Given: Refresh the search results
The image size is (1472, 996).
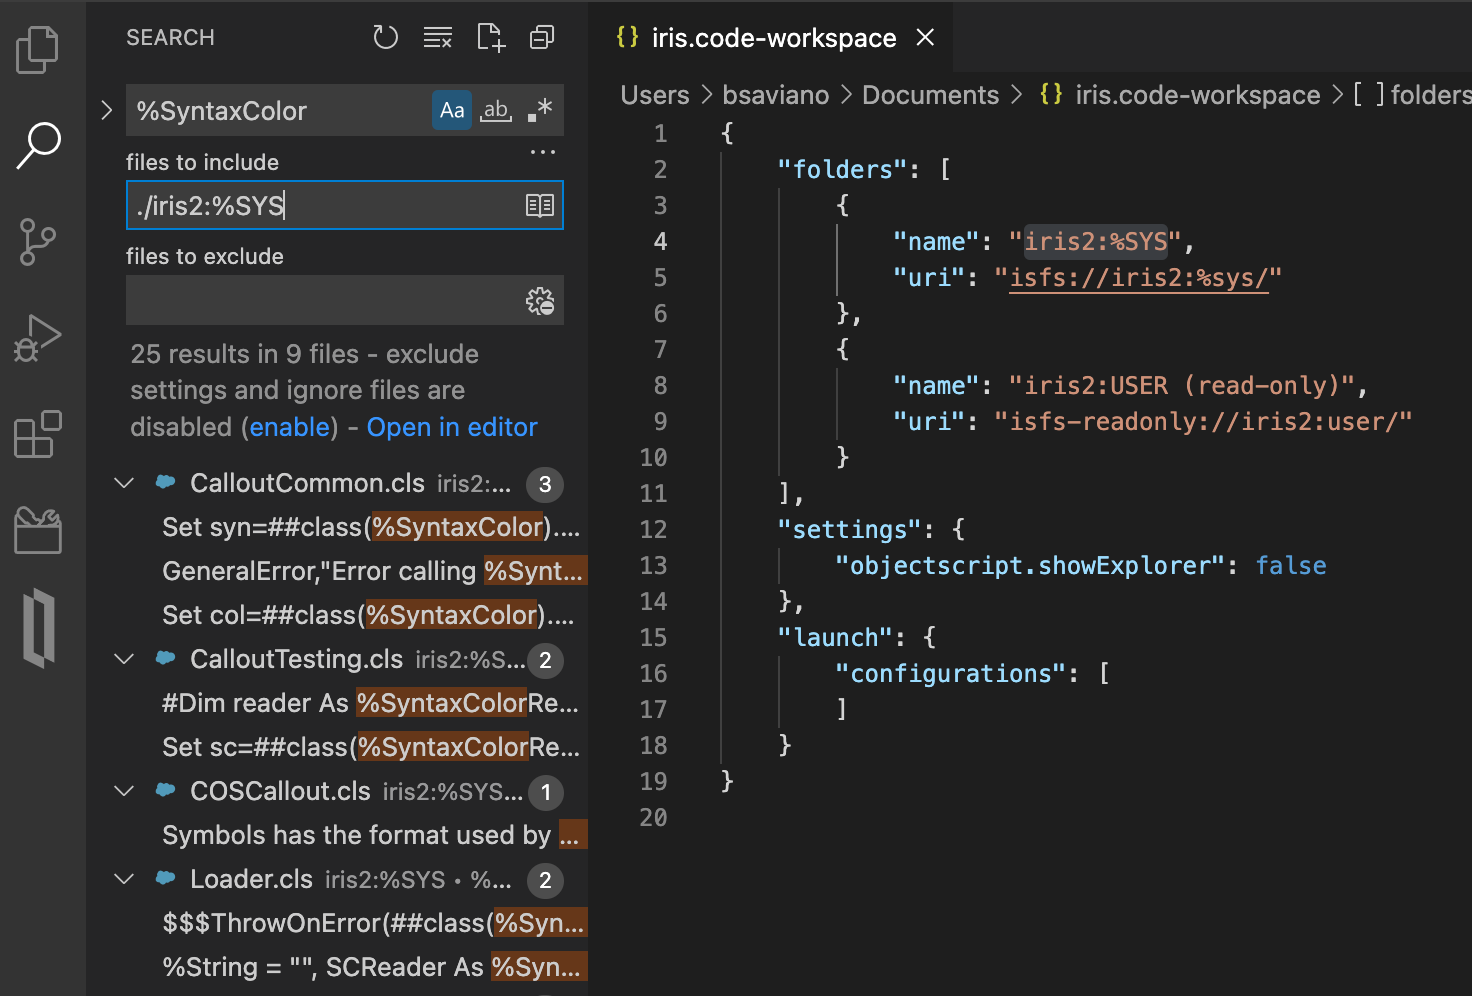Looking at the screenshot, I should point(385,36).
